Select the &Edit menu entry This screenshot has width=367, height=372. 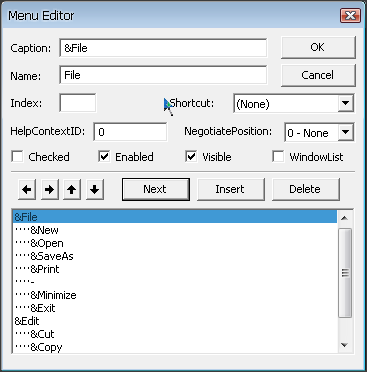point(175,321)
